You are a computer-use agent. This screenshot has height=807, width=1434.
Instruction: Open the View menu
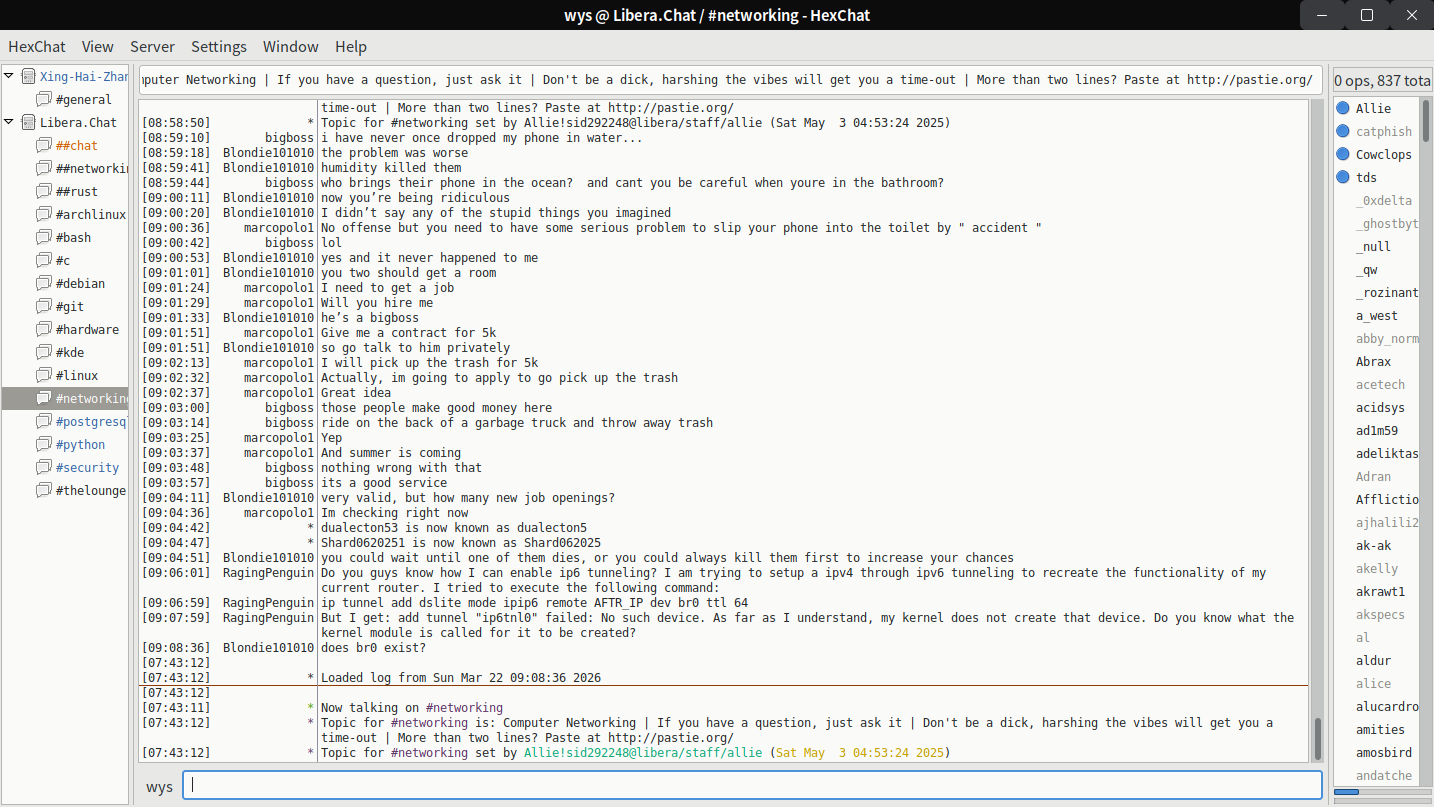(x=98, y=46)
